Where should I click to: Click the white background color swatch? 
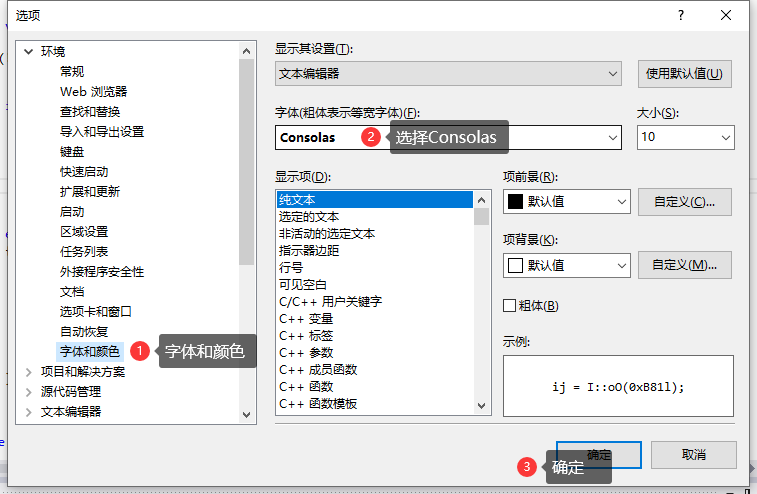pyautogui.click(x=516, y=265)
